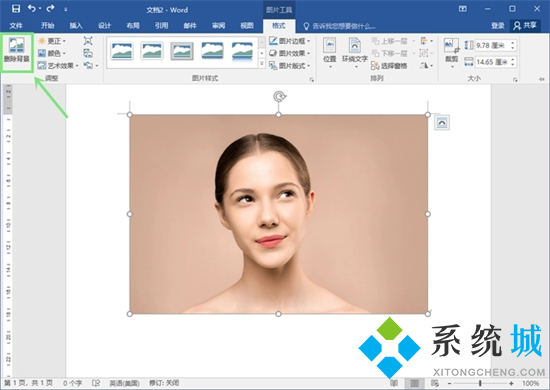Increase the picture height with the up spinner
Screen dimensions: 550x390
513,43
